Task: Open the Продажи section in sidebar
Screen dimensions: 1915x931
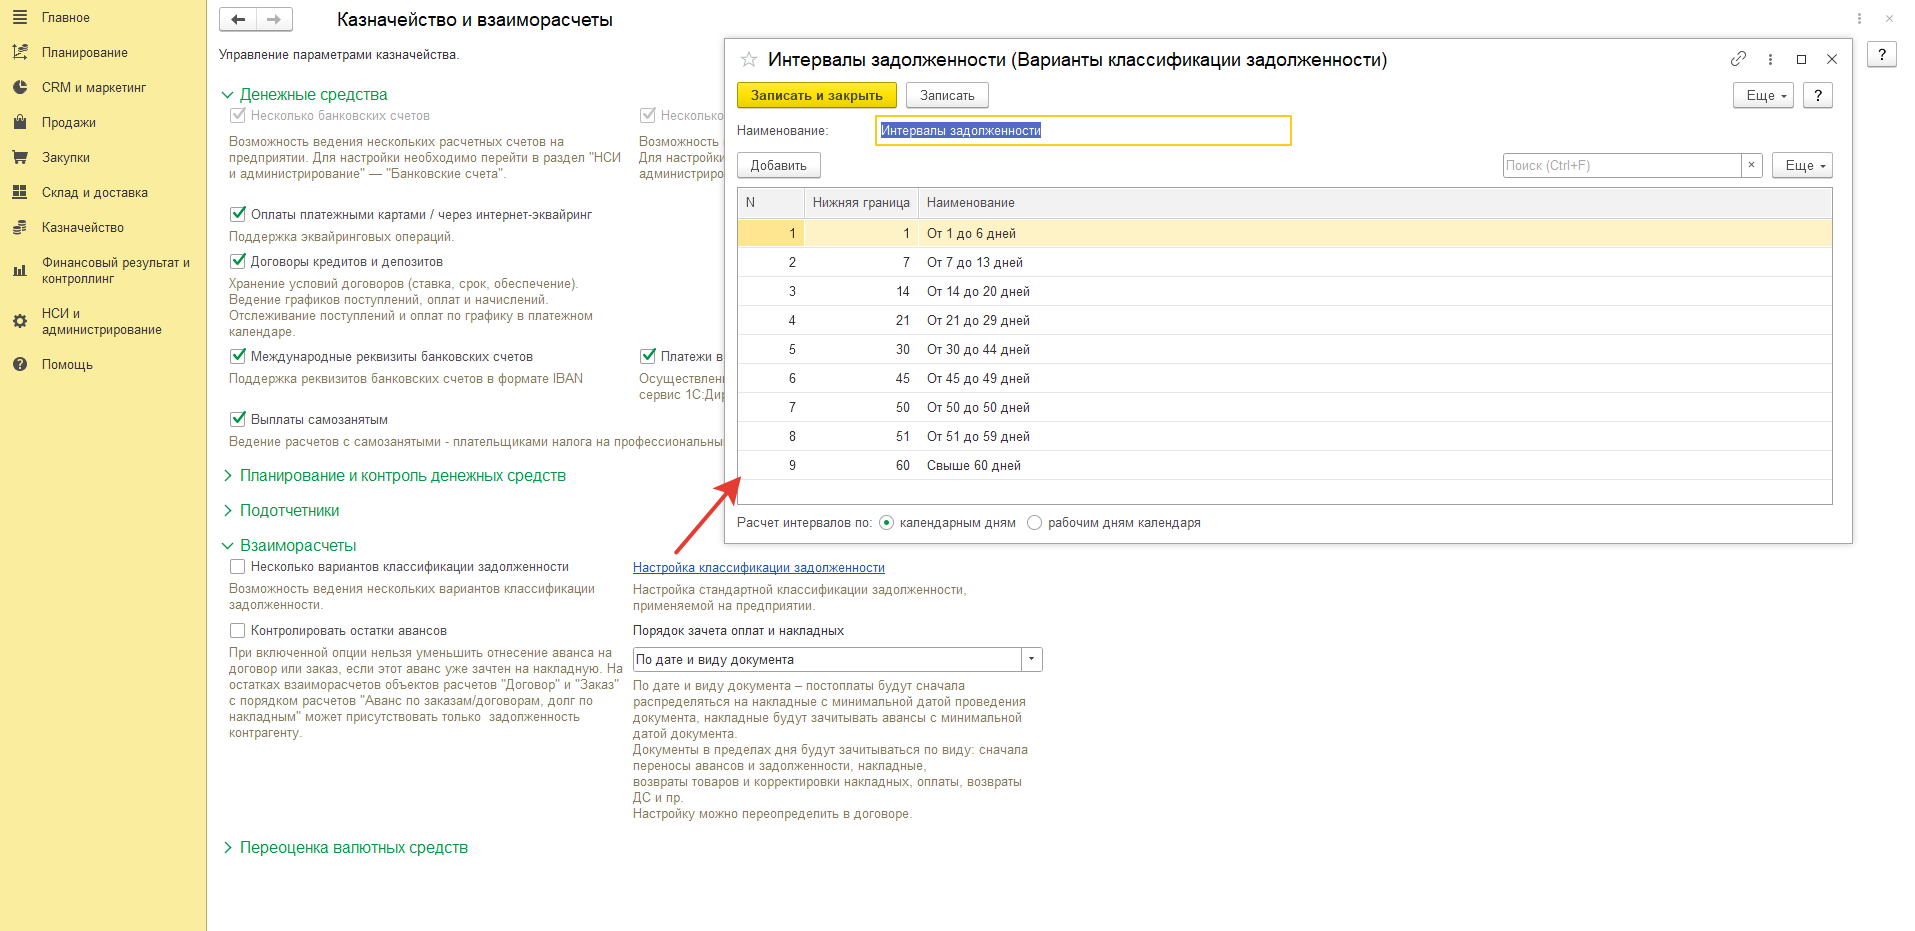Action: (x=69, y=122)
